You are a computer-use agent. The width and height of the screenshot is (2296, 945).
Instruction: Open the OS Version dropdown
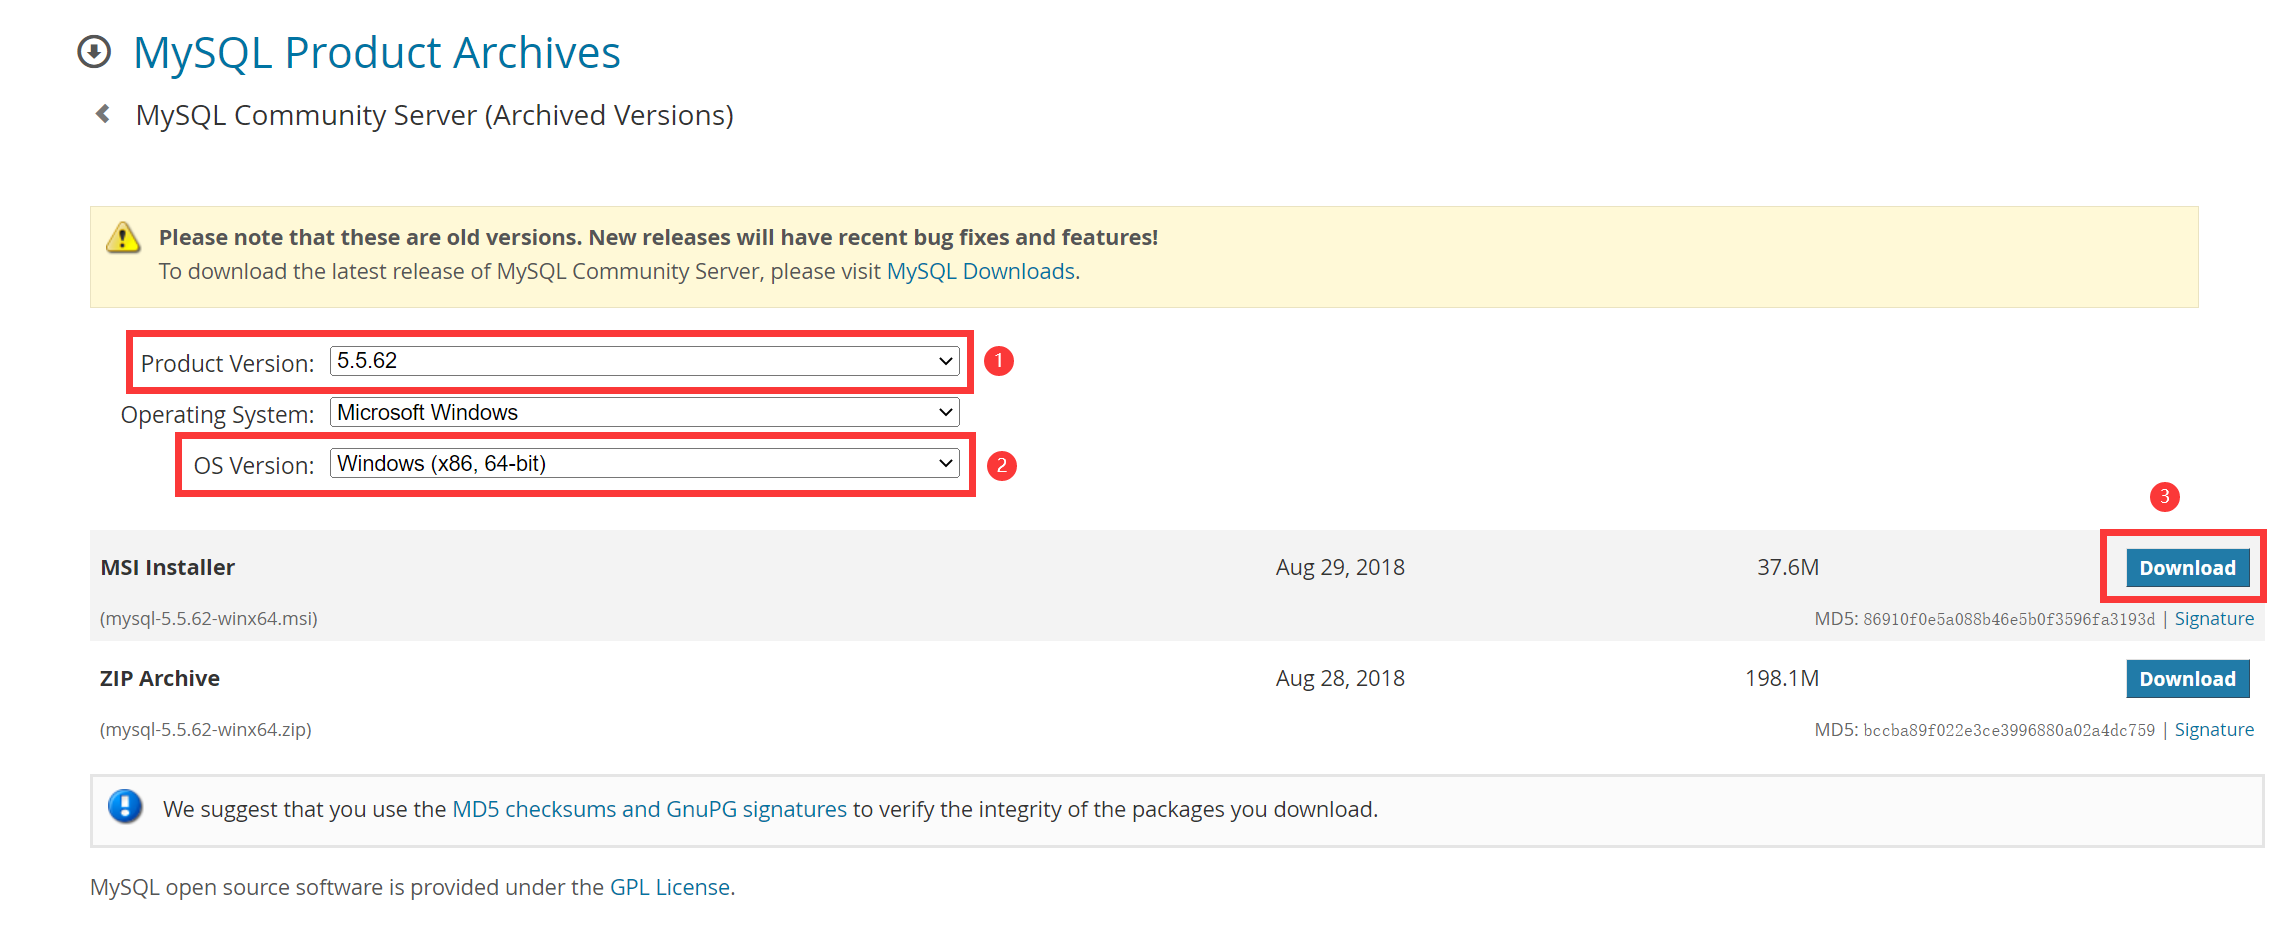(x=645, y=463)
